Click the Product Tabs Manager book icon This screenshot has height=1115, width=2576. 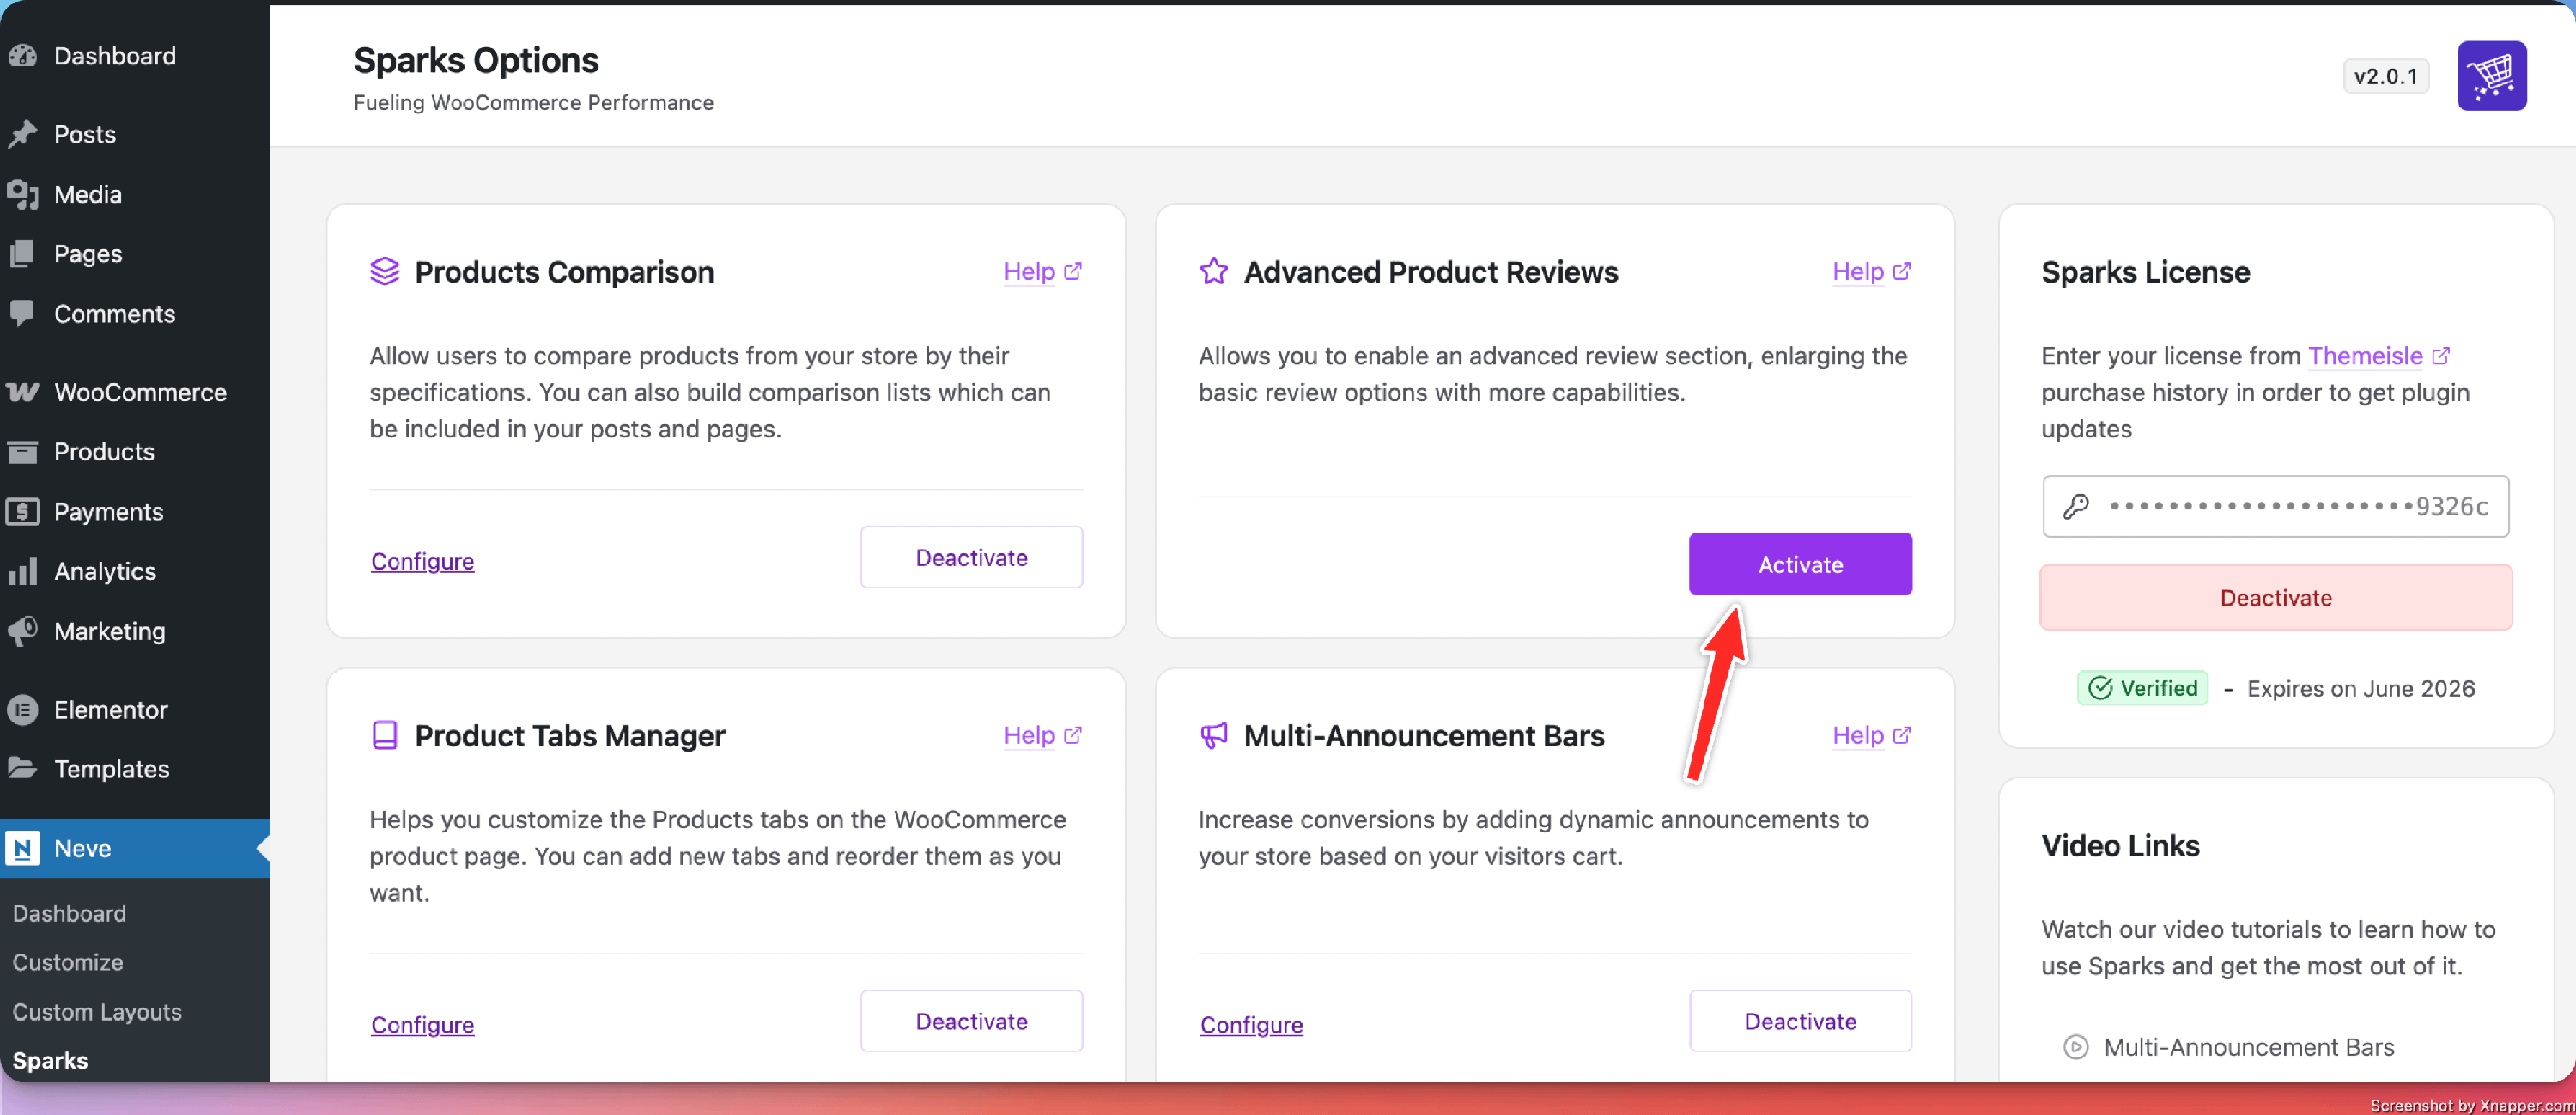coord(384,736)
